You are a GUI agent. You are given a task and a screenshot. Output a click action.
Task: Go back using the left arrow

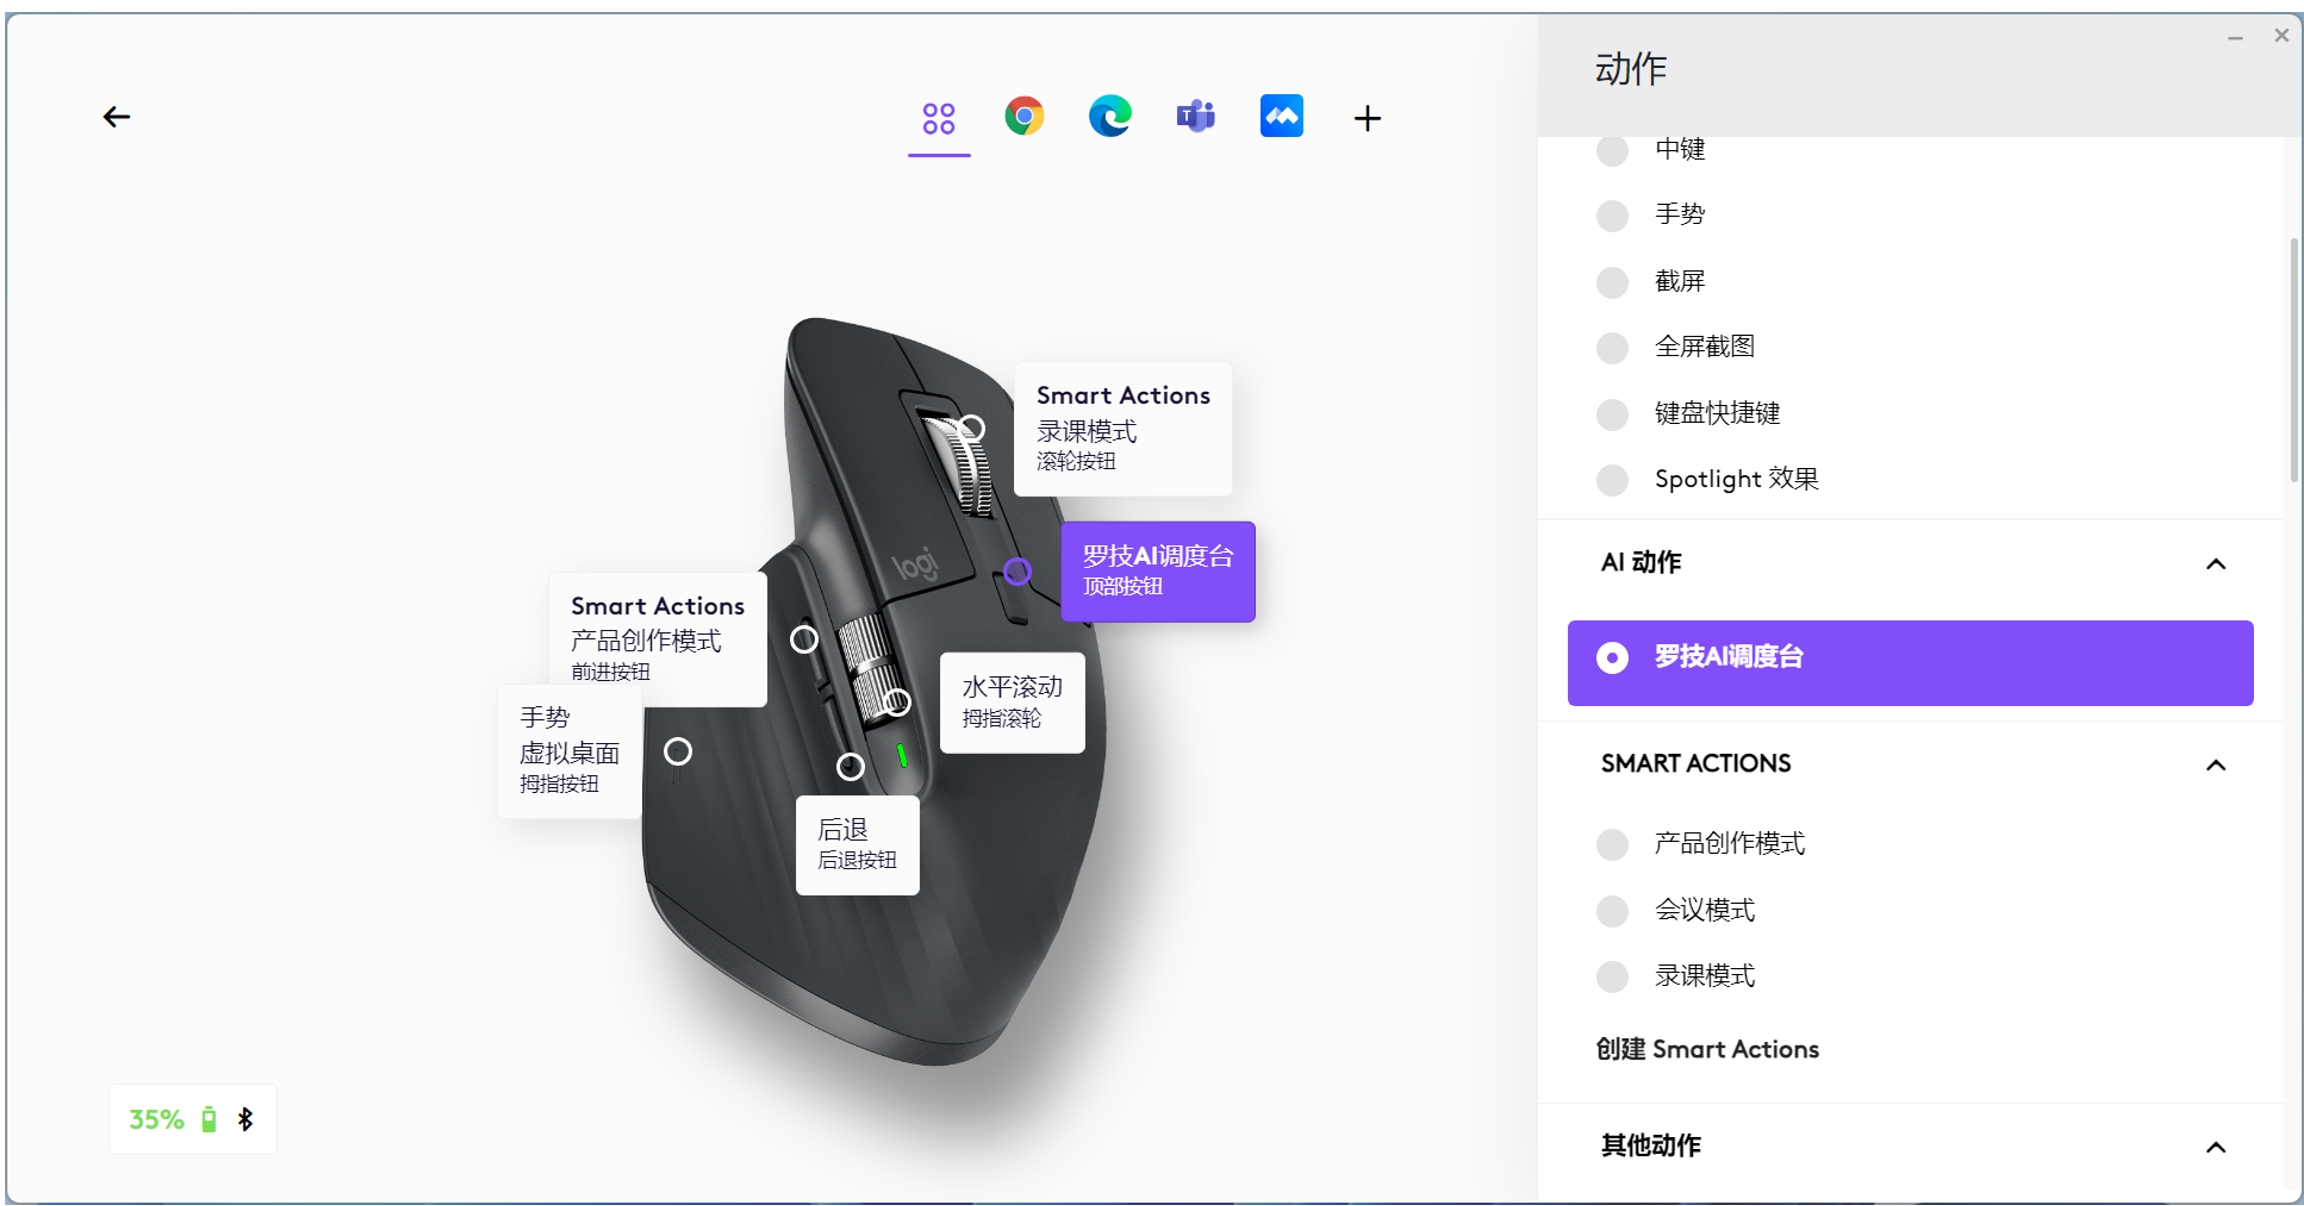(x=116, y=117)
